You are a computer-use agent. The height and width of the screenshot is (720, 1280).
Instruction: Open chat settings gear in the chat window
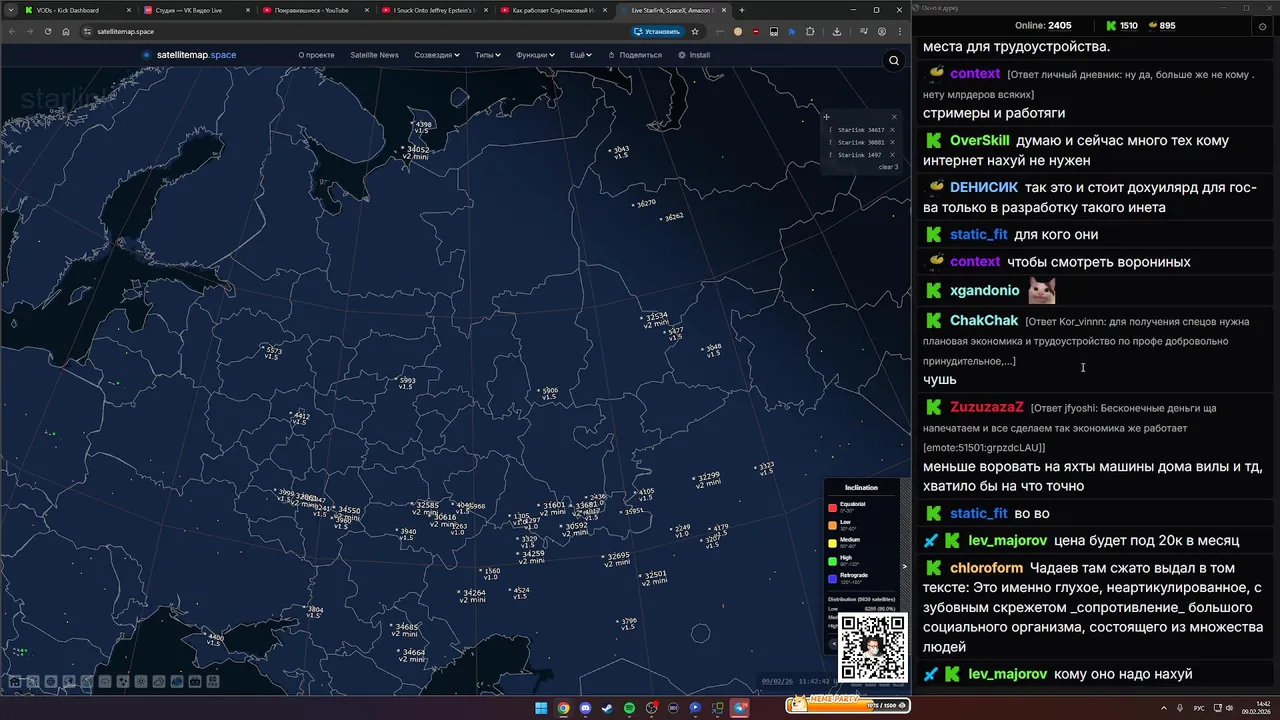(x=1262, y=26)
